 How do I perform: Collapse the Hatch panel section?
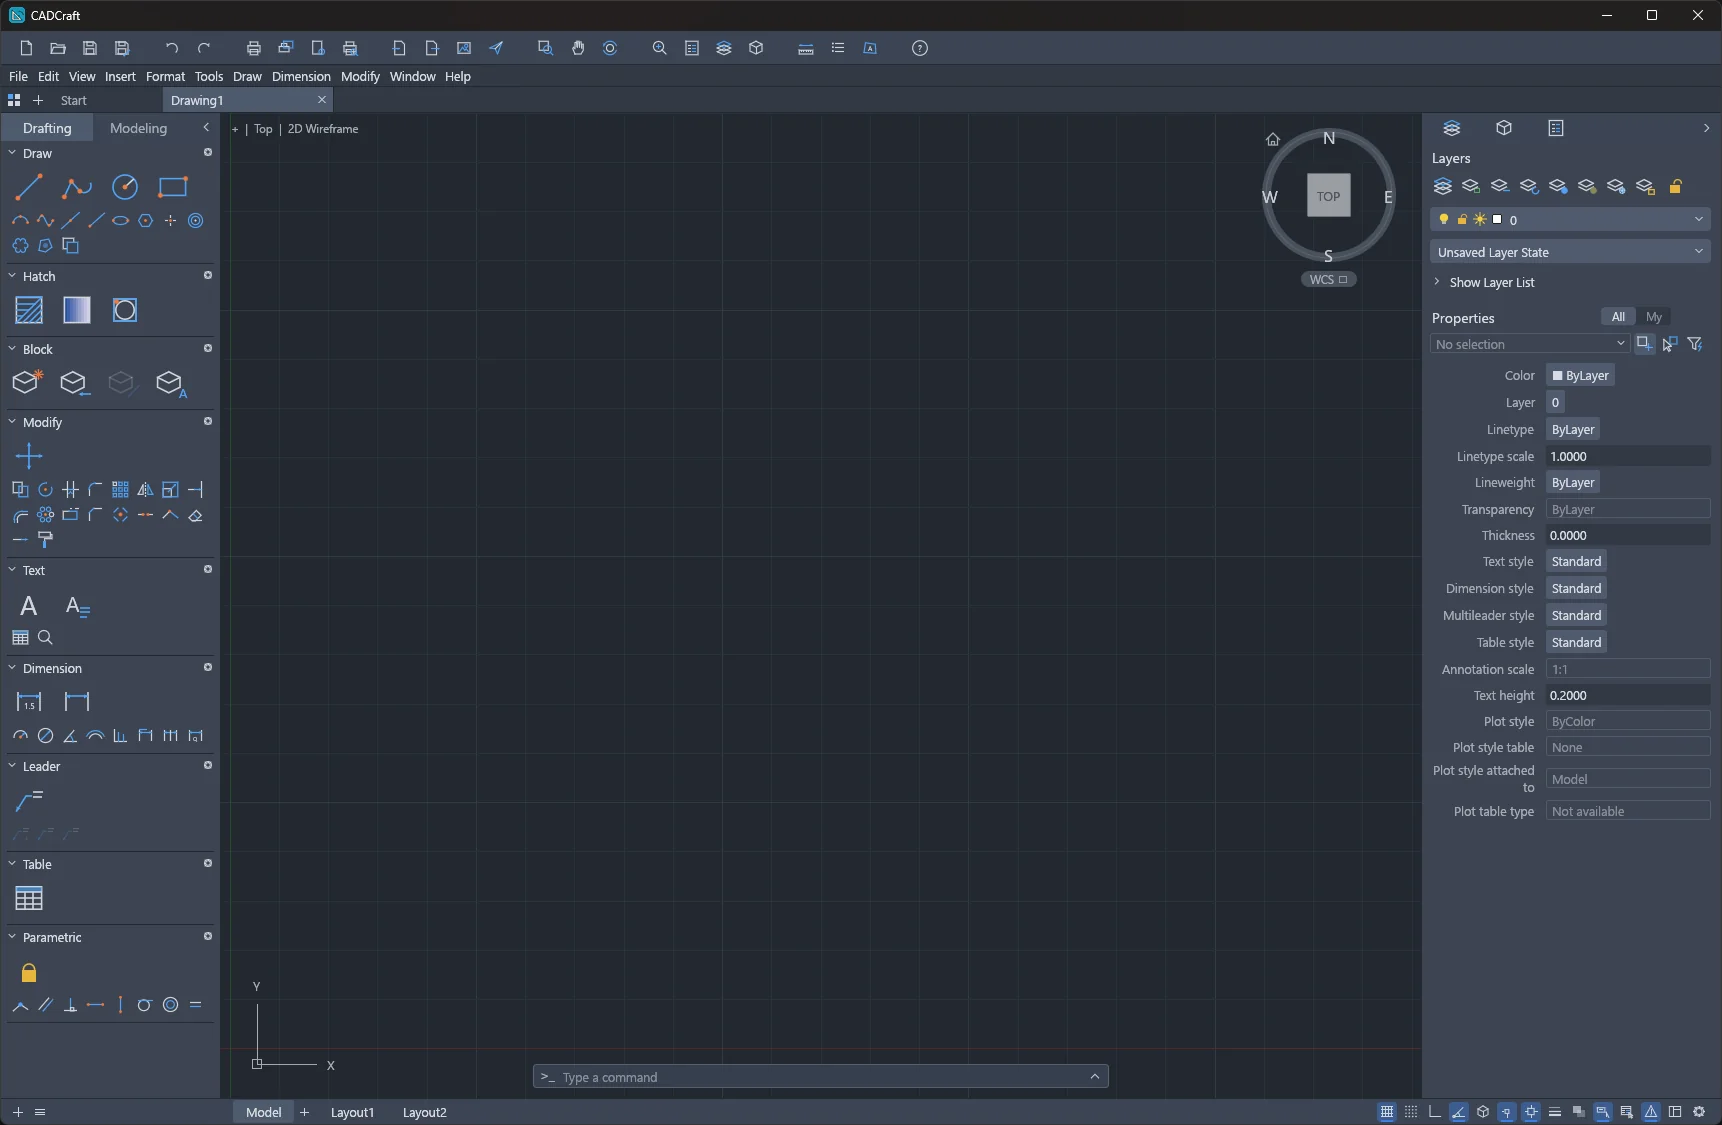coord(12,276)
